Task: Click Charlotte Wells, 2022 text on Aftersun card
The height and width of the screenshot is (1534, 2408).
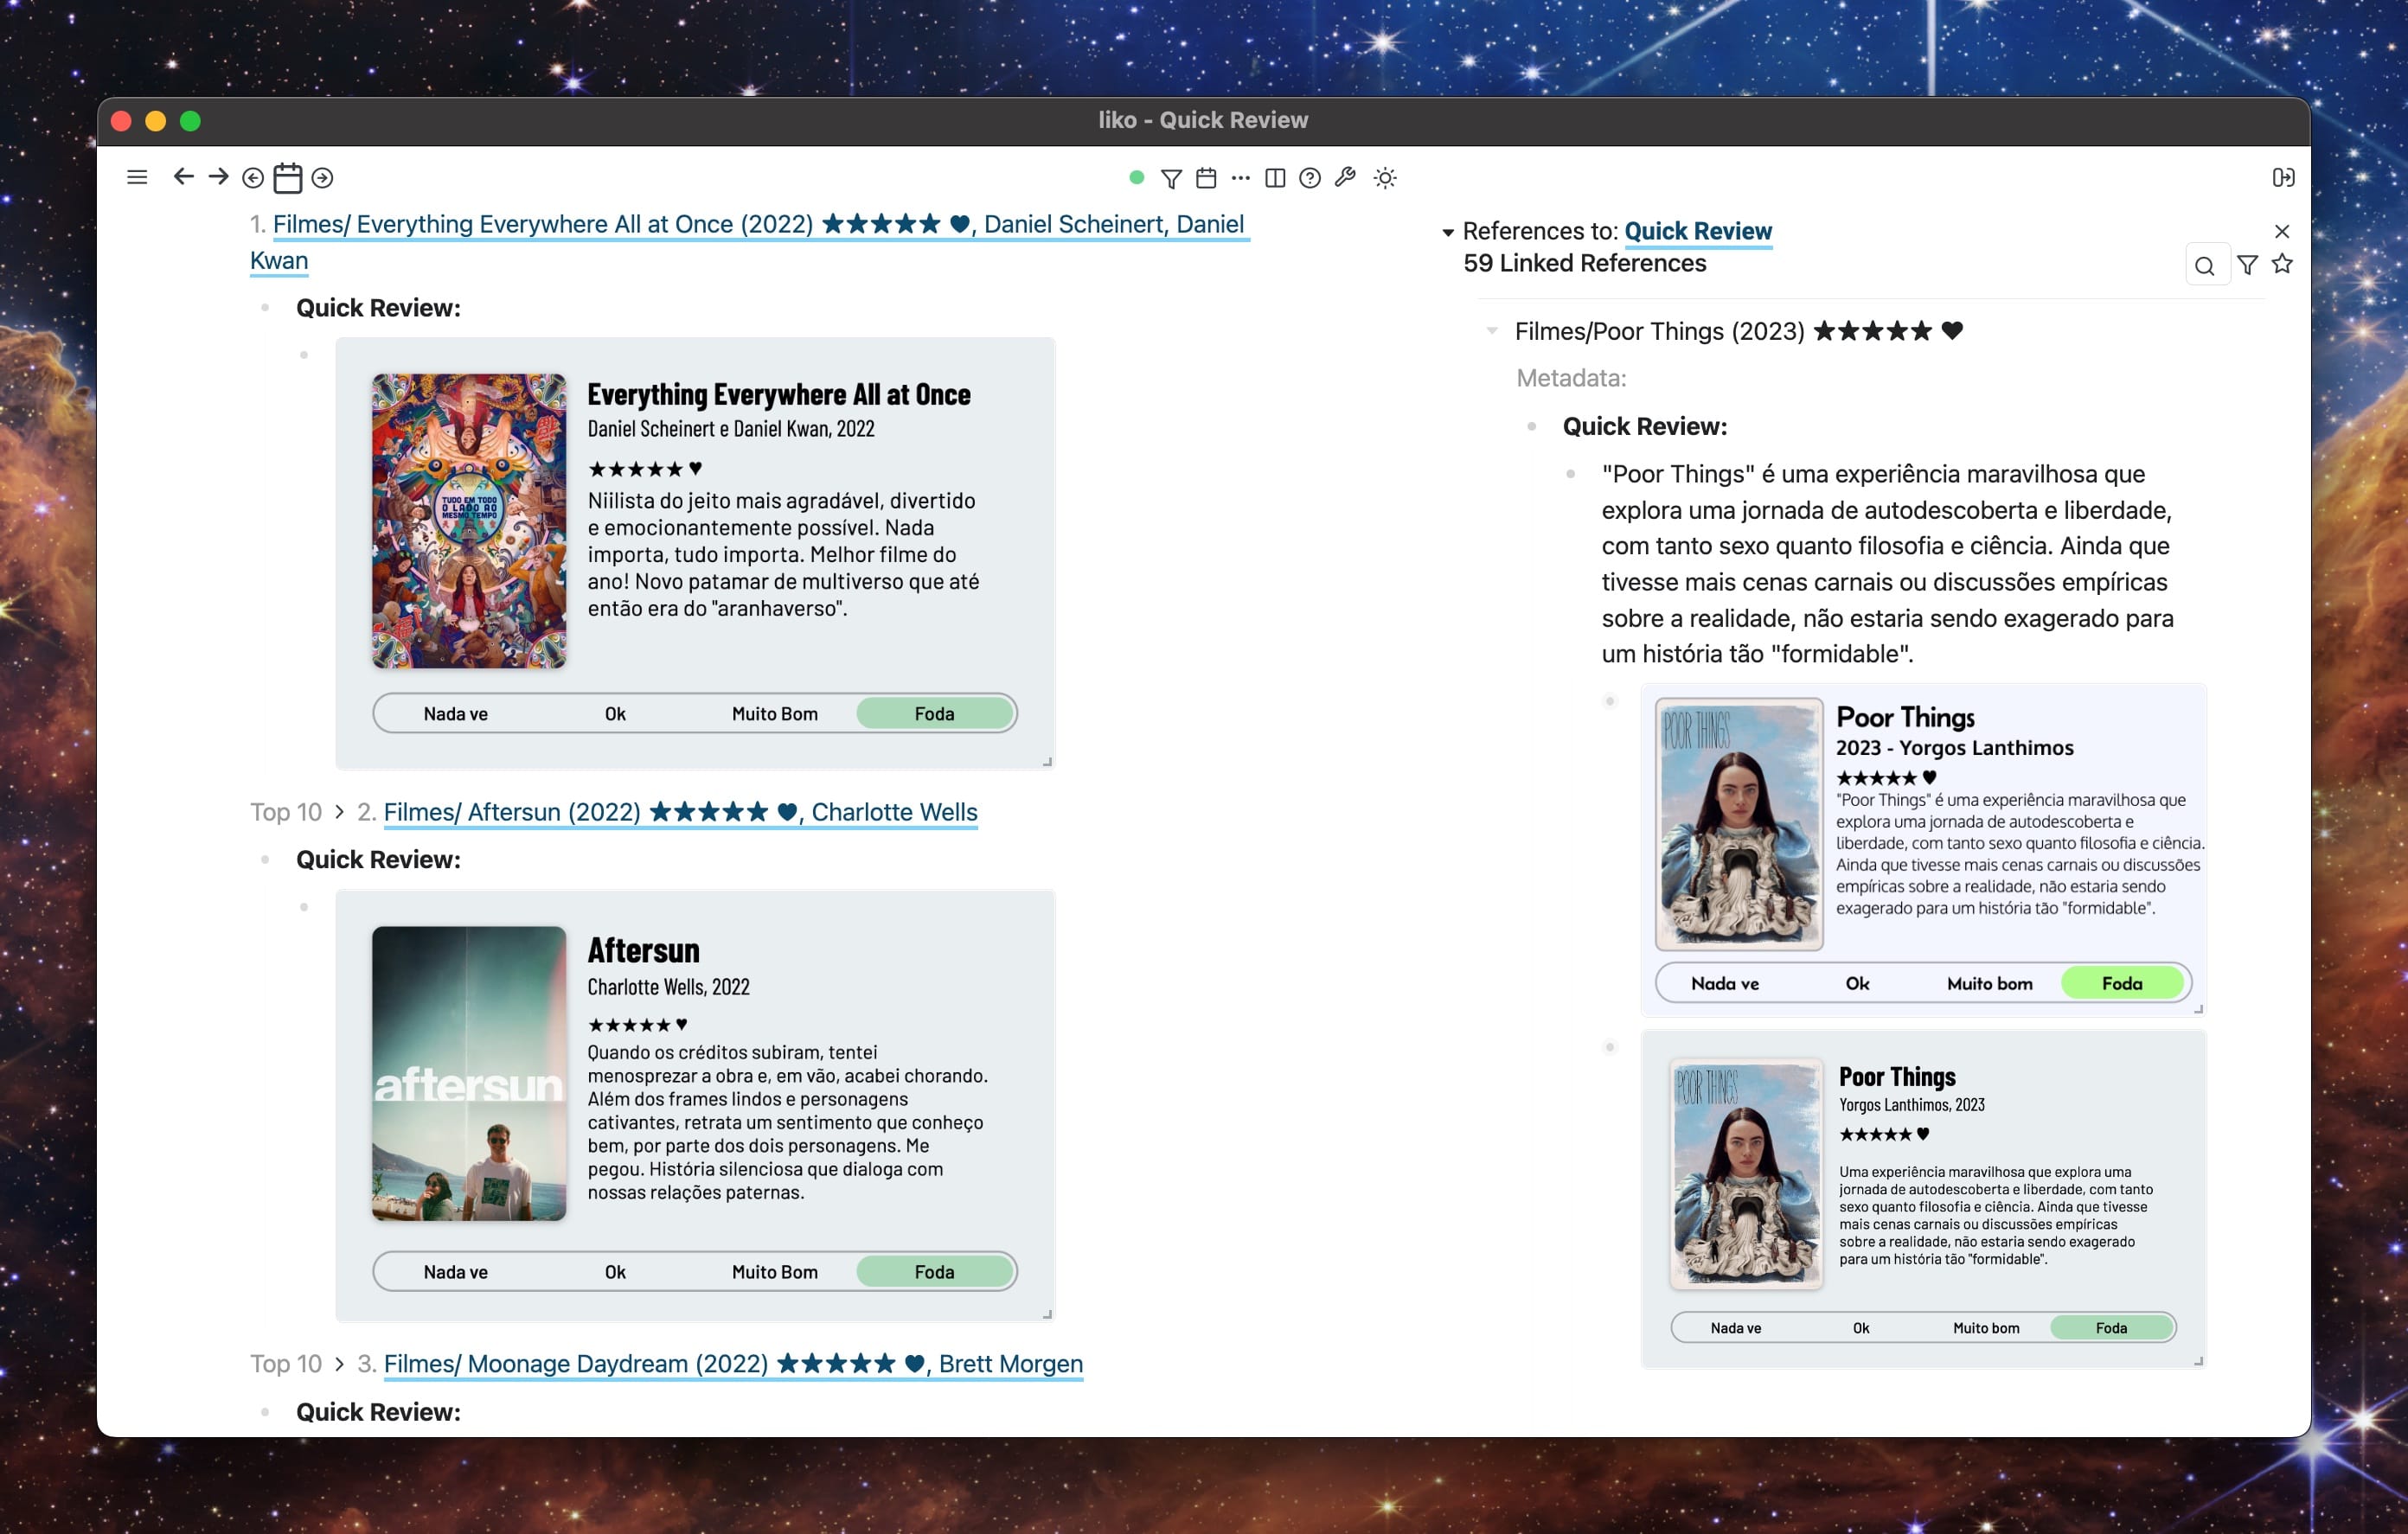Action: pos(668,987)
